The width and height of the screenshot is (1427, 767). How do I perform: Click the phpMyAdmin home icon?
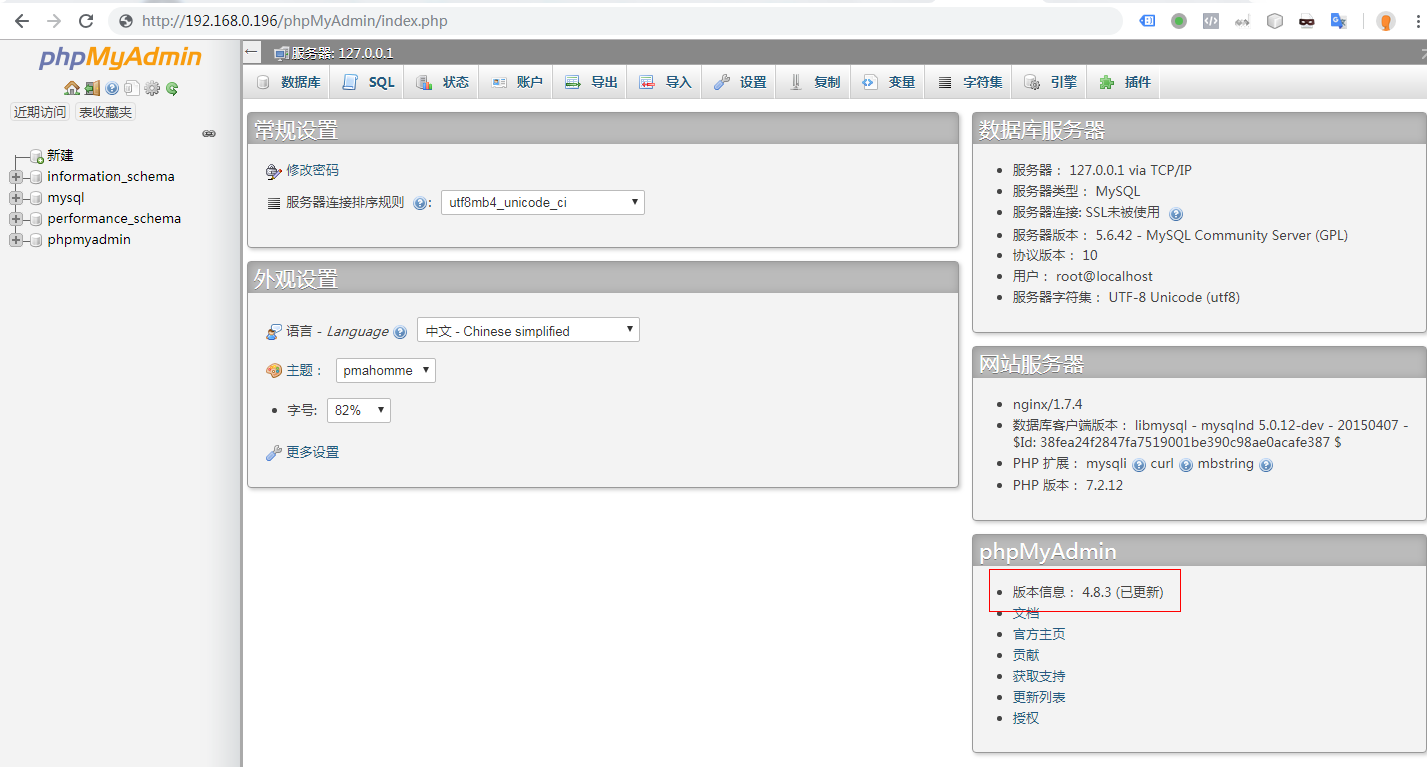tap(72, 88)
